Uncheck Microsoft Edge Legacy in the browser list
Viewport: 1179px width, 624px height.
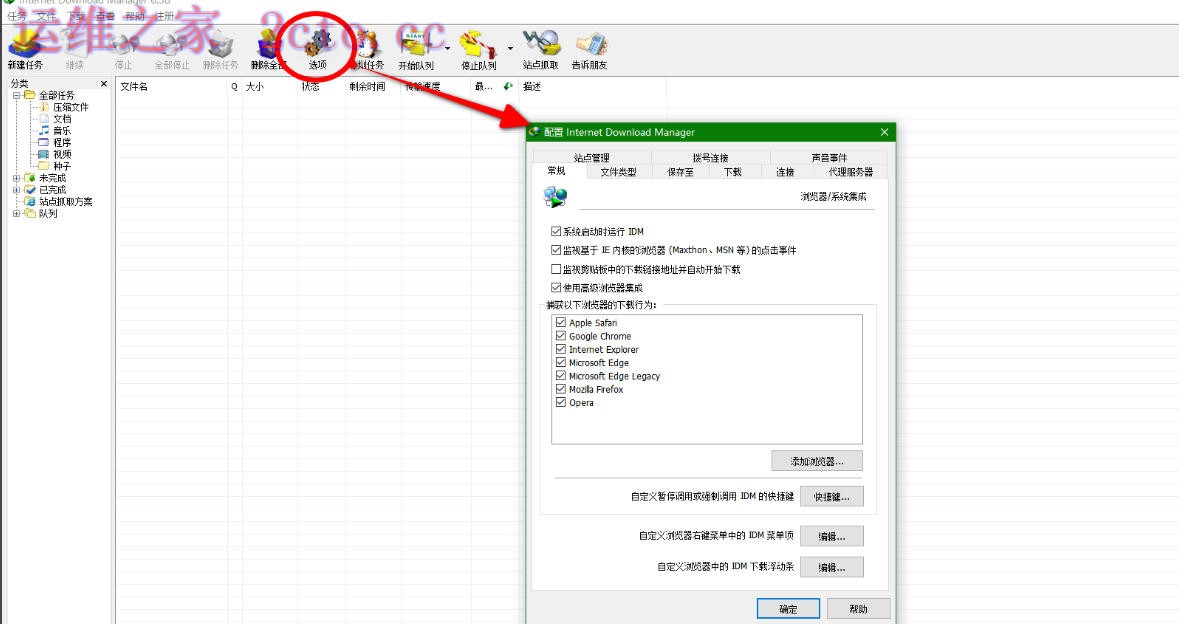click(x=561, y=376)
